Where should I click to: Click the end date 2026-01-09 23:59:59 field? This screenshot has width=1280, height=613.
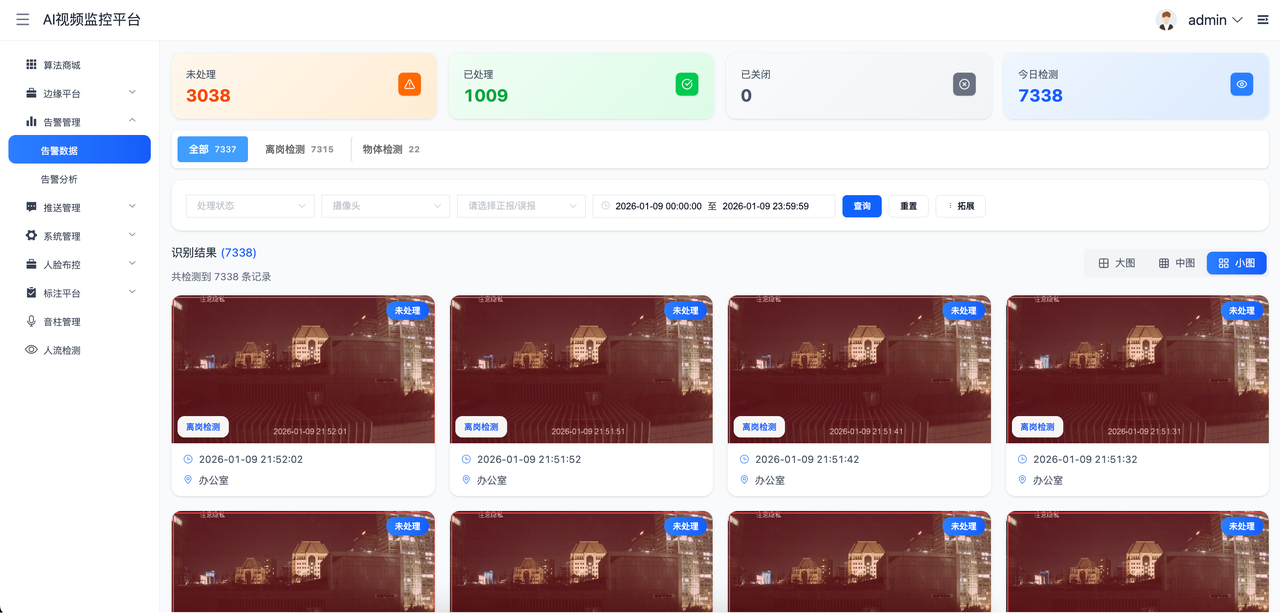coord(765,206)
